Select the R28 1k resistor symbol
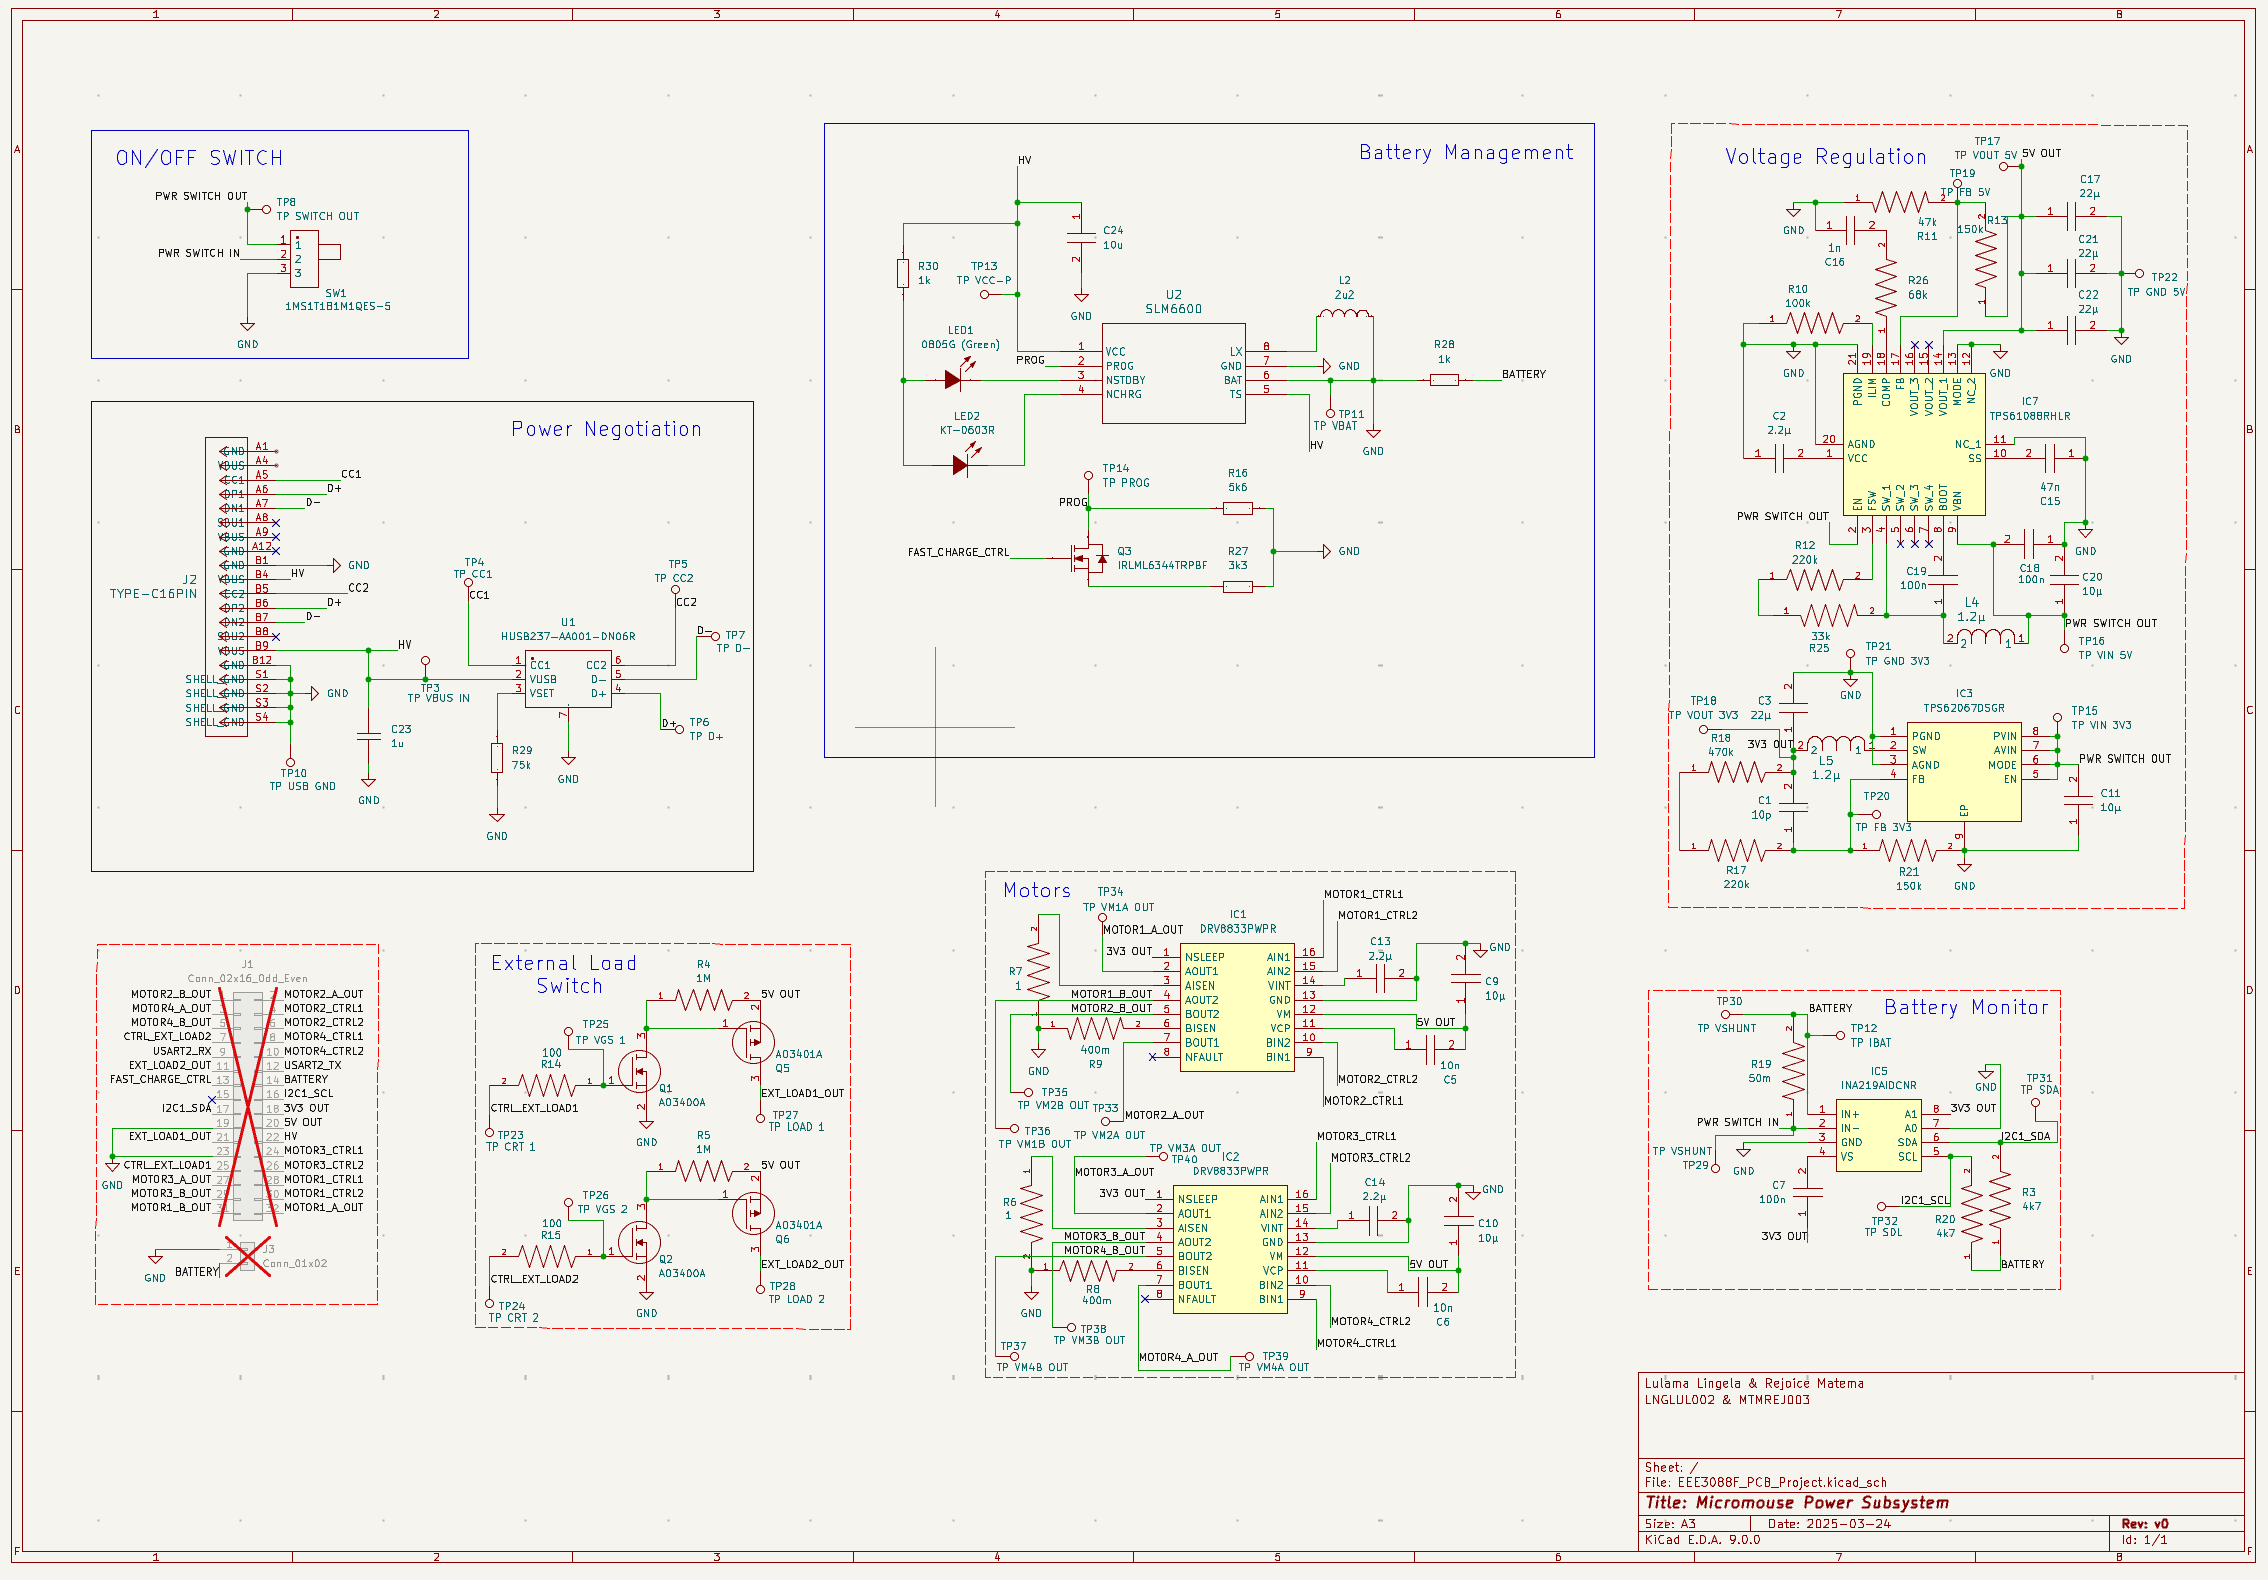Viewport: 2268px width, 1580px height. point(1444,380)
